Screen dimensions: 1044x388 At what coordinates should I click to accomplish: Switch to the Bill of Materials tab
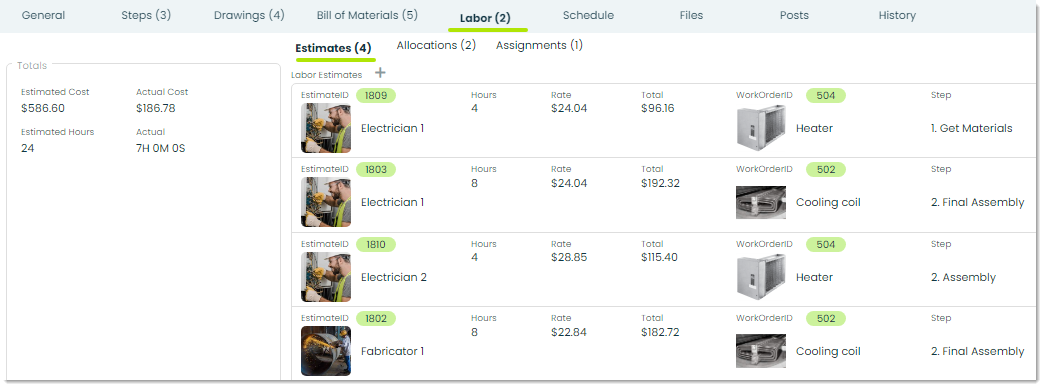pyautogui.click(x=368, y=15)
